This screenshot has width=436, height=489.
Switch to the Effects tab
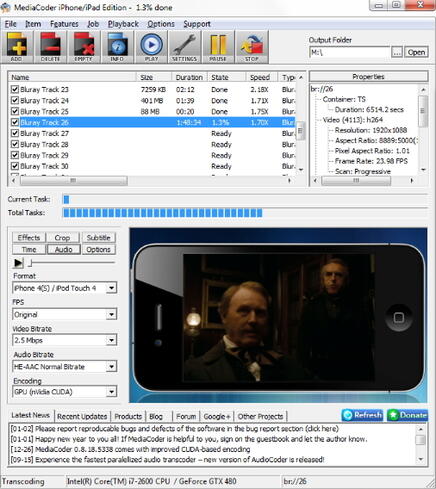(x=29, y=238)
